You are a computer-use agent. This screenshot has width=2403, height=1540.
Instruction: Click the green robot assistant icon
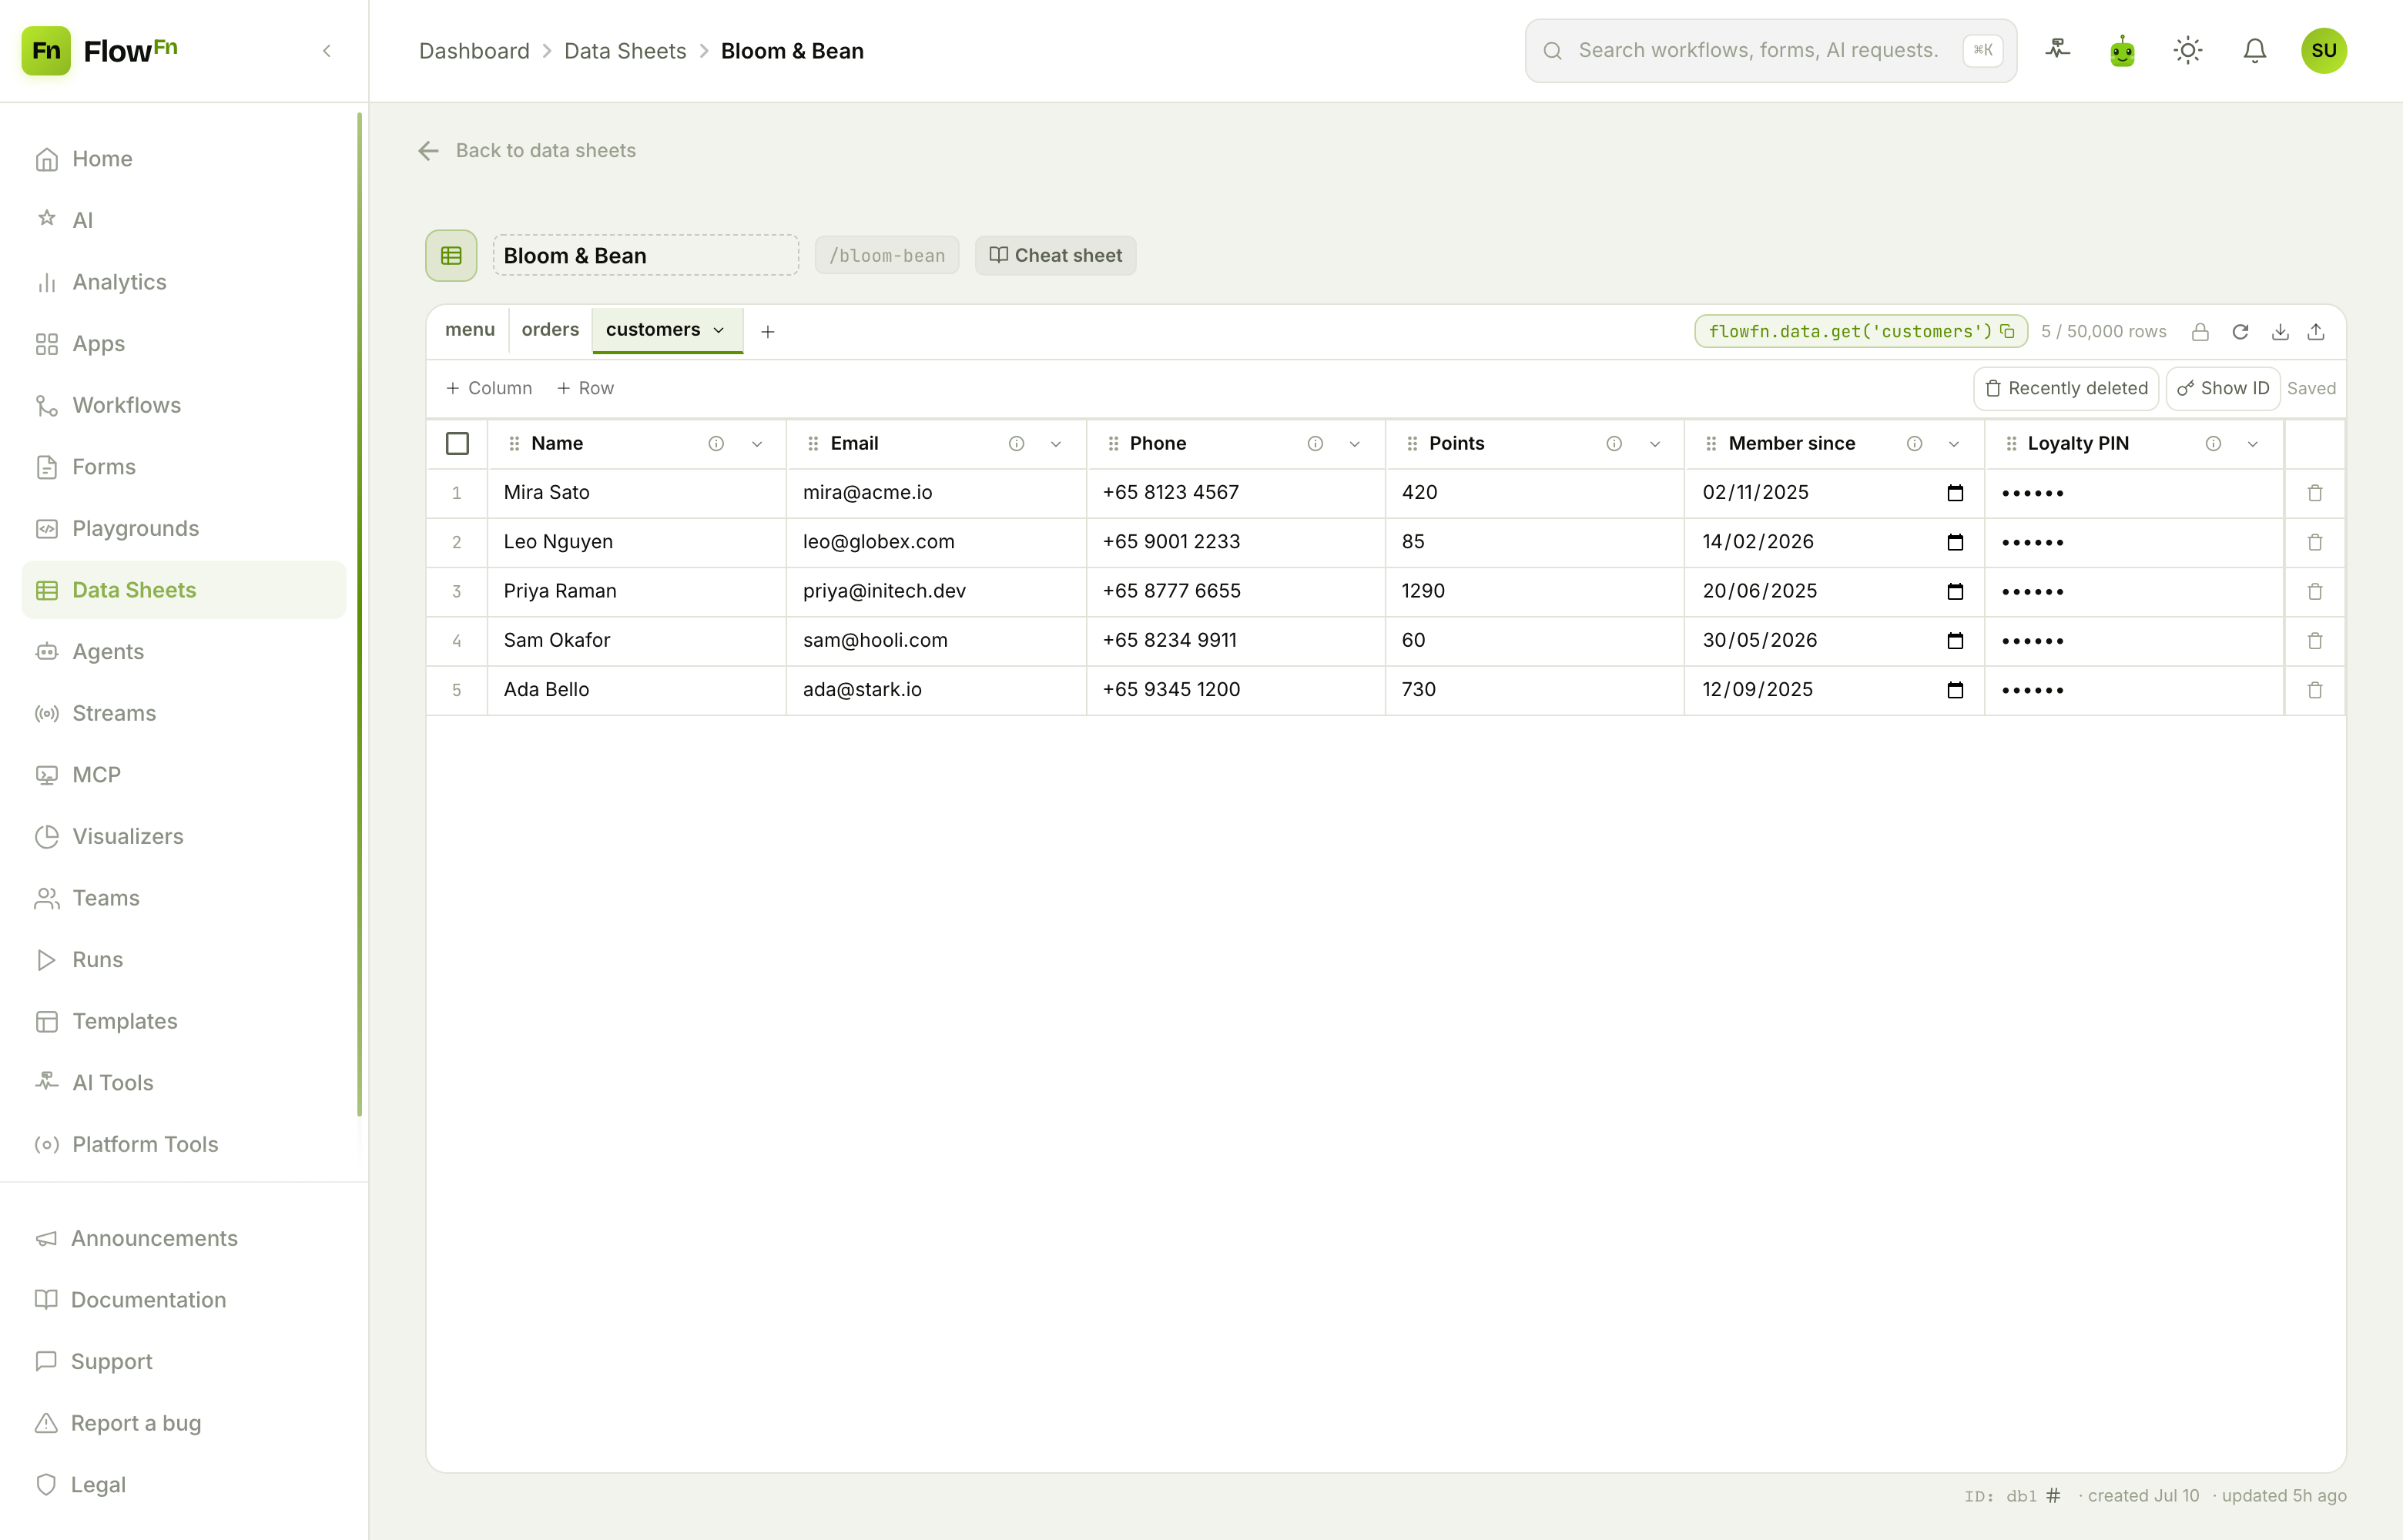click(2122, 50)
